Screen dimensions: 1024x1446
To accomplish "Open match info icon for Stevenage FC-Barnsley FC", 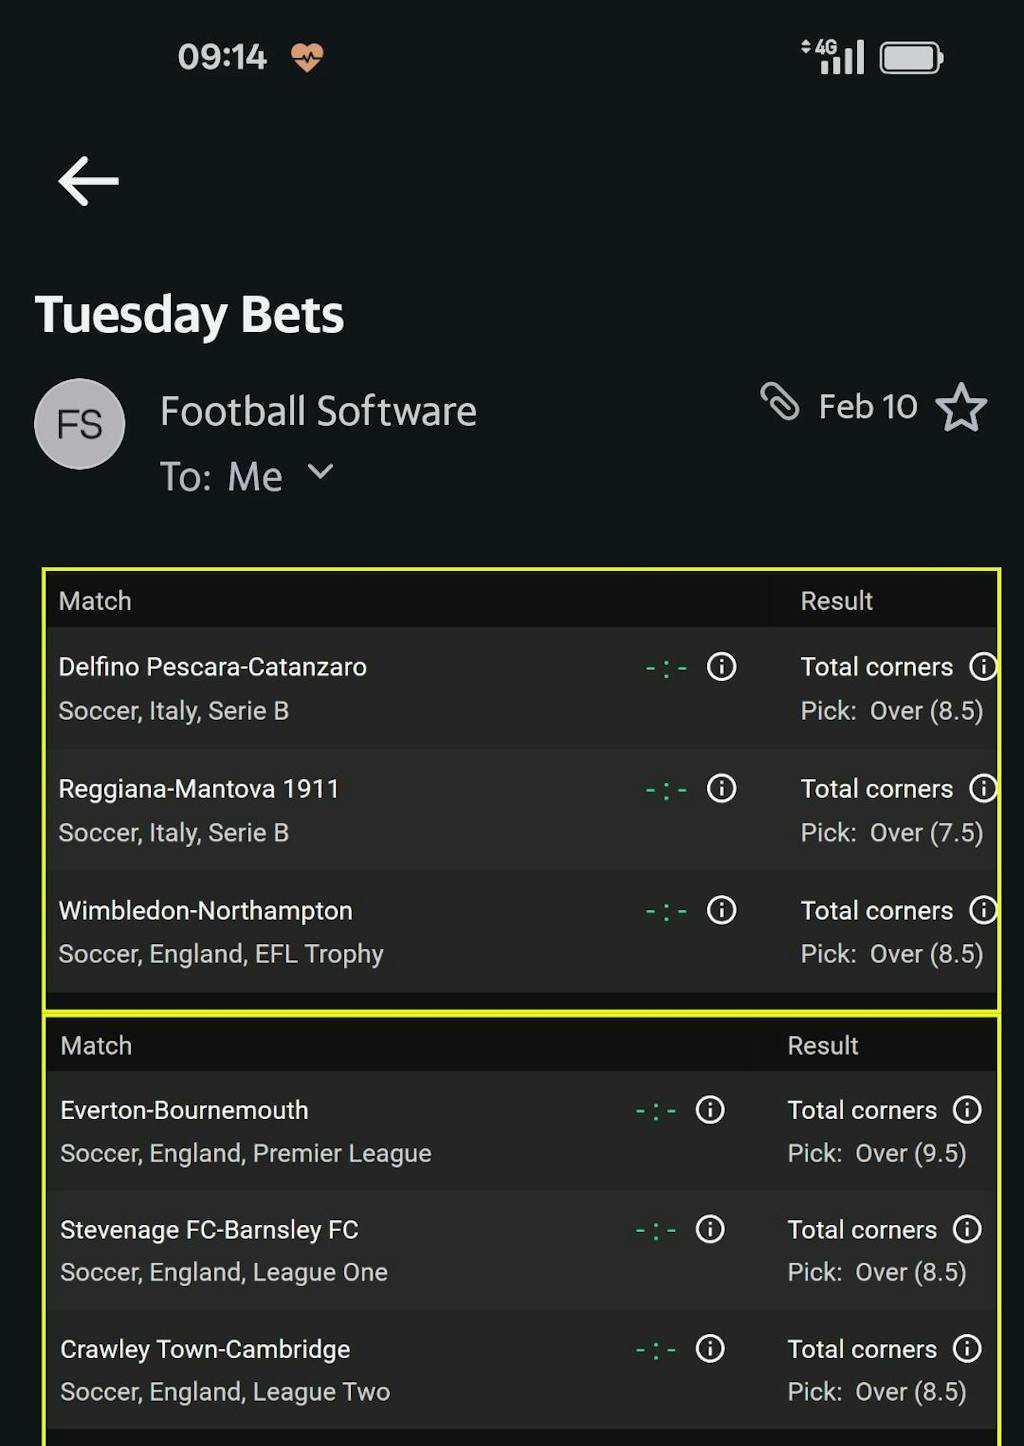I will 710,1229.
